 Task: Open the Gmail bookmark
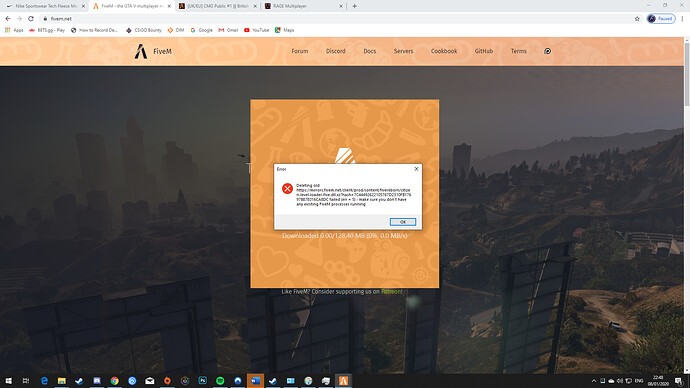pyautogui.click(x=228, y=30)
